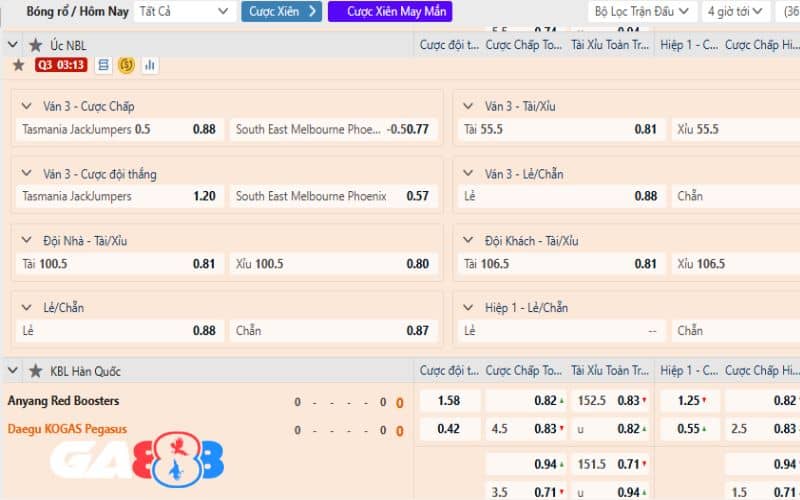
Task: Select Xỉu 106.5 away team total
Action: [x=736, y=264]
